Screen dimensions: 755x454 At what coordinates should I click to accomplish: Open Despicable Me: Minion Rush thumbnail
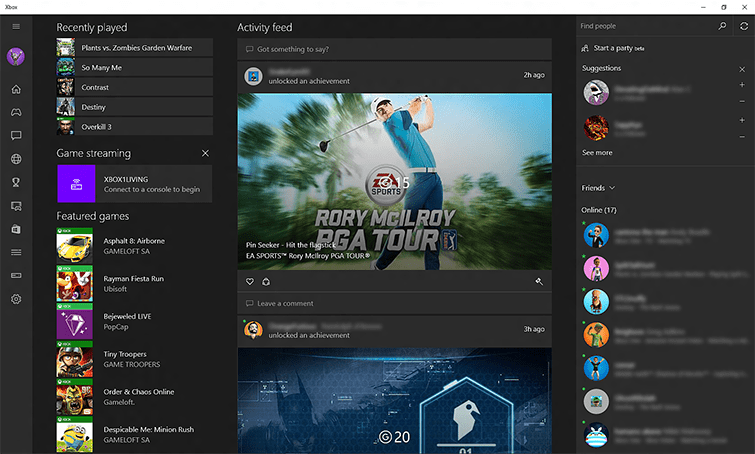pos(74,434)
